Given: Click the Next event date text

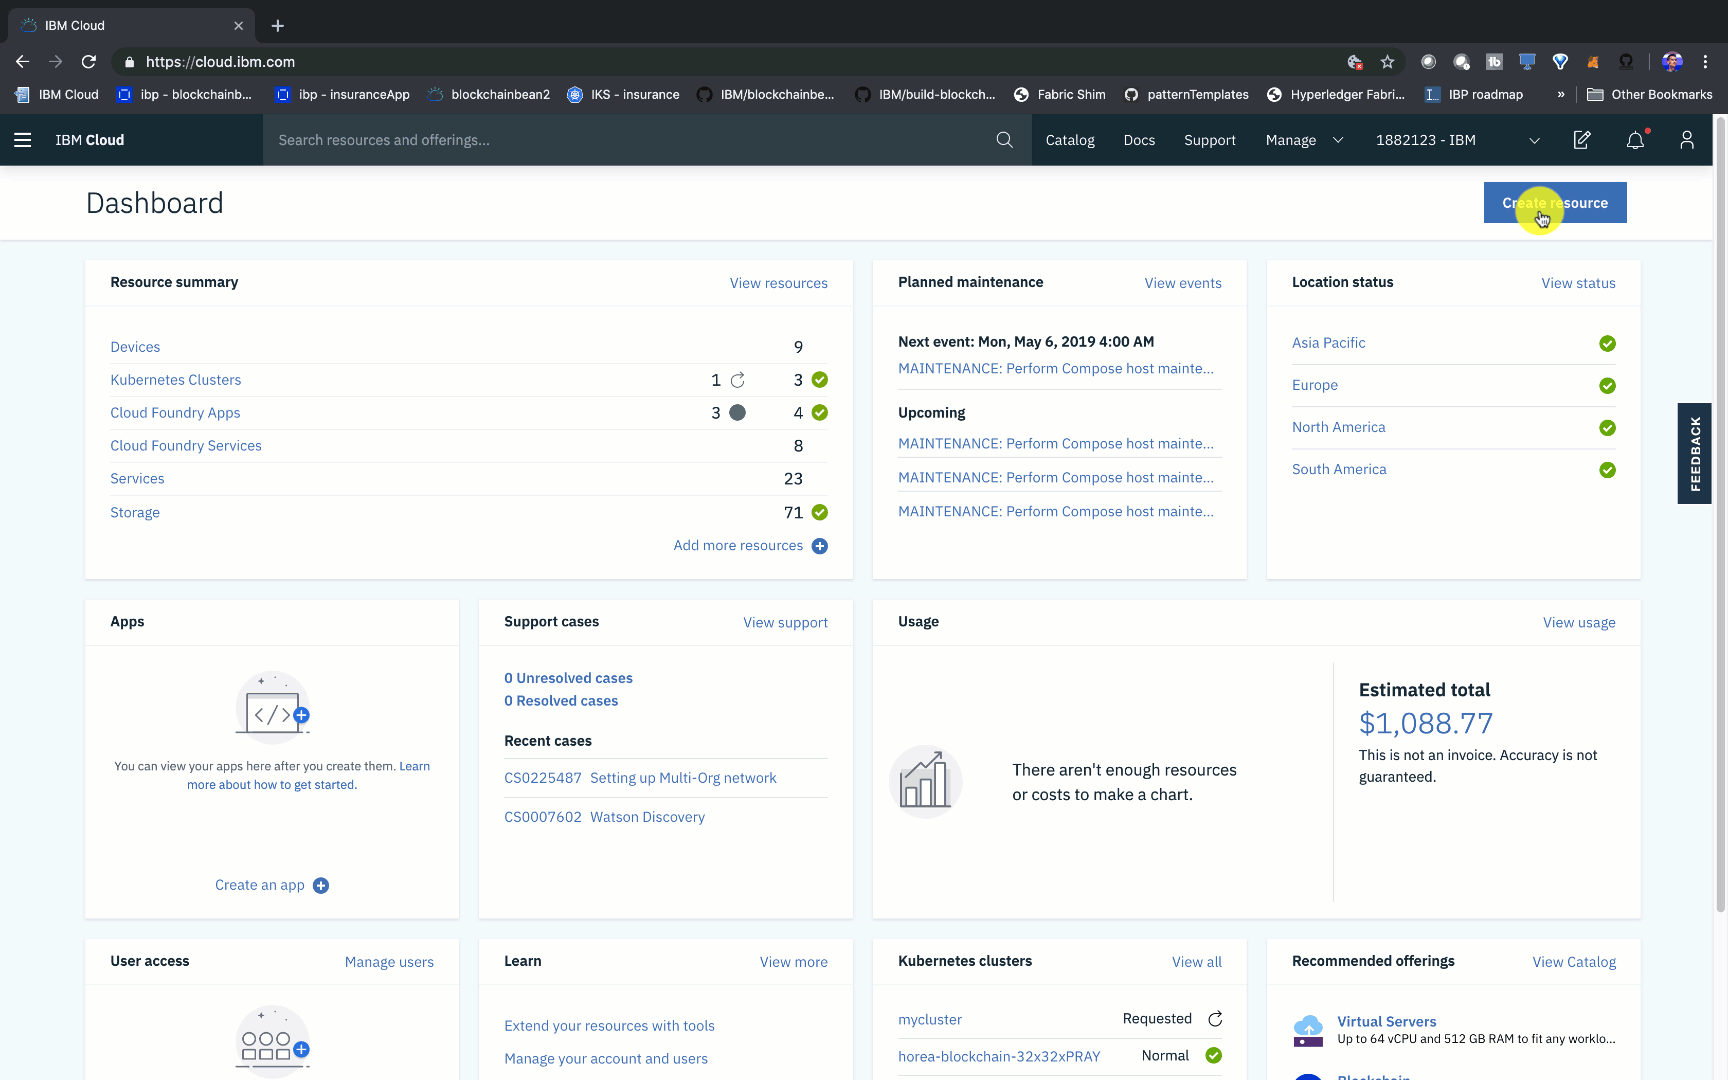Looking at the screenshot, I should [x=1026, y=342].
